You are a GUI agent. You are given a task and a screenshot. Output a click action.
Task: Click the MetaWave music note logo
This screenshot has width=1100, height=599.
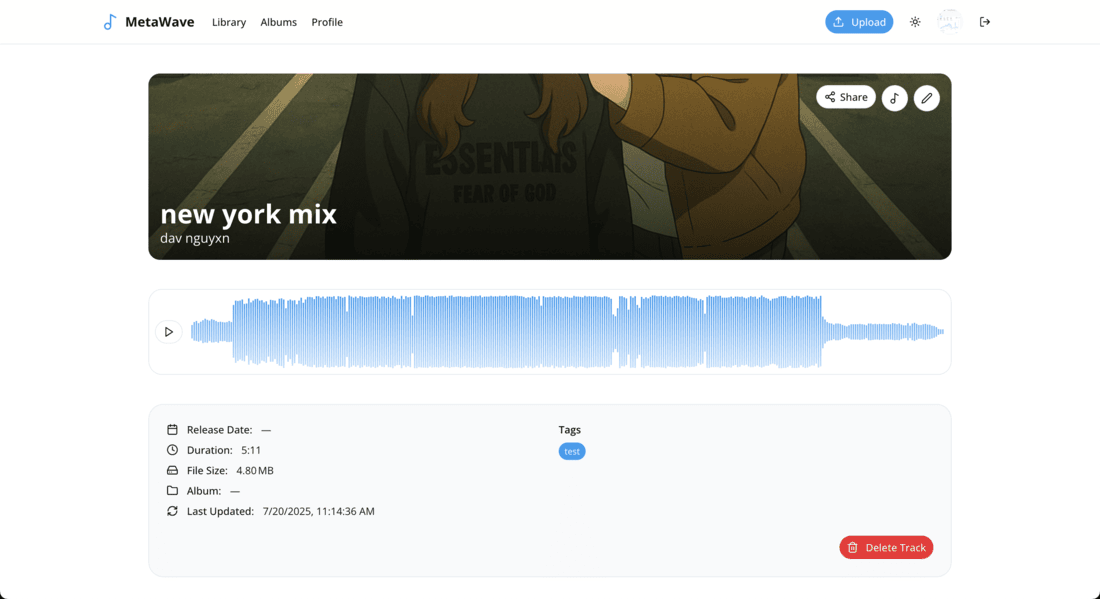click(109, 22)
